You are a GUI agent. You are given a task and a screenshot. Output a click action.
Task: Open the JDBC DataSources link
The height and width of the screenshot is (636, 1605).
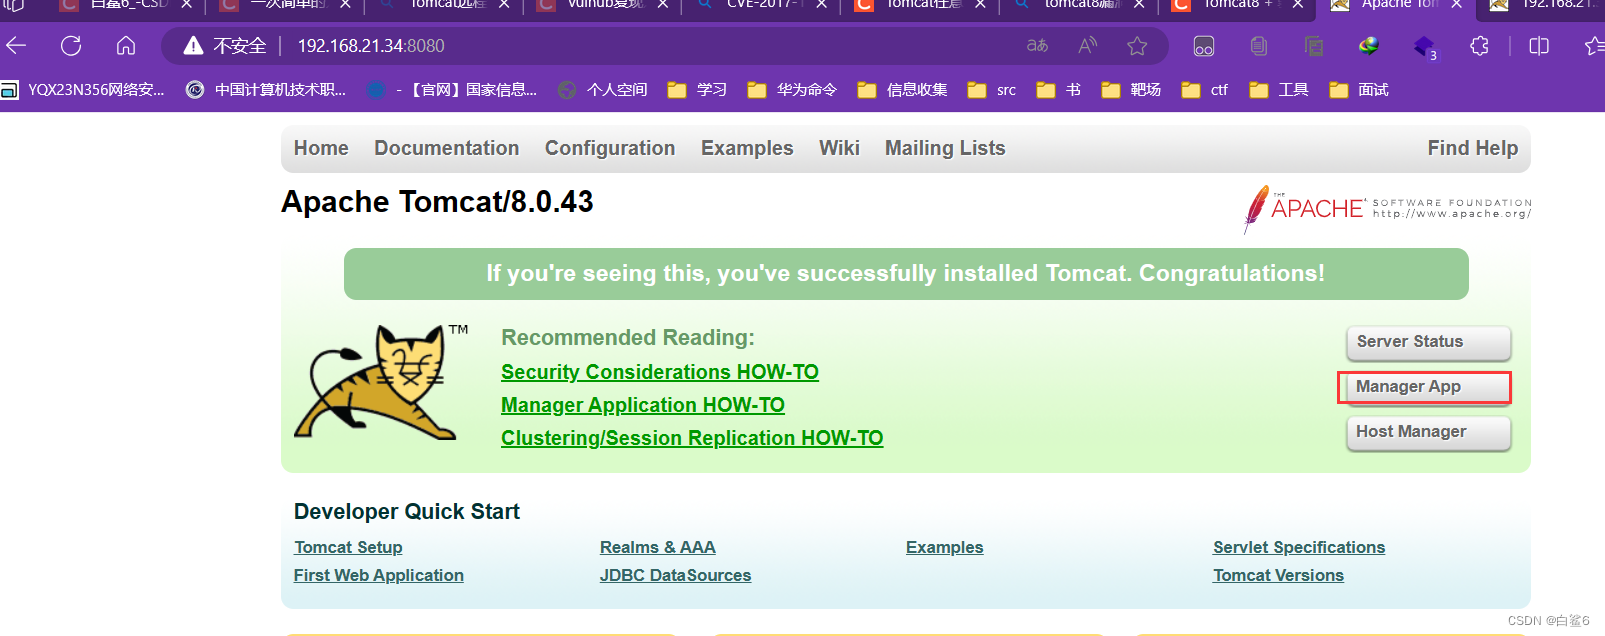pos(675,575)
